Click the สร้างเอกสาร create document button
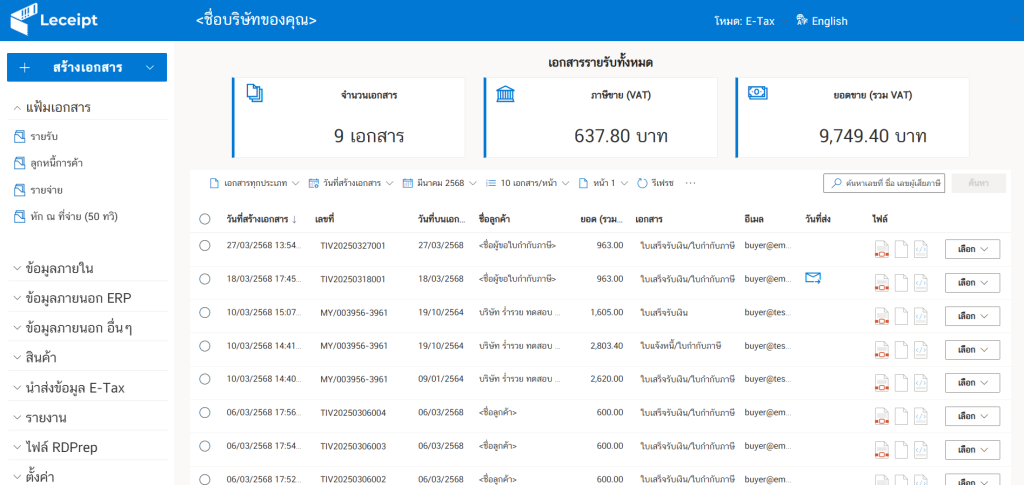1024x485 pixels. pos(87,67)
